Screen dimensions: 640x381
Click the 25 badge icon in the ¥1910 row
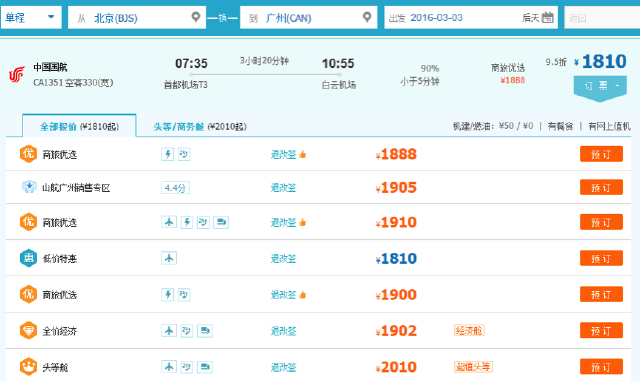click(203, 222)
